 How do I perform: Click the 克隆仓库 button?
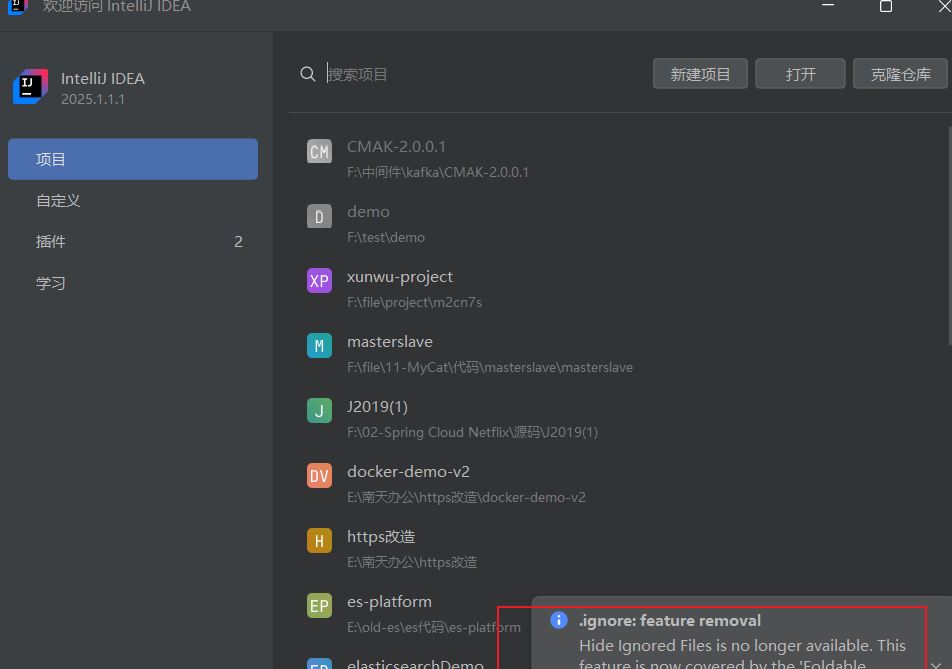pos(900,74)
